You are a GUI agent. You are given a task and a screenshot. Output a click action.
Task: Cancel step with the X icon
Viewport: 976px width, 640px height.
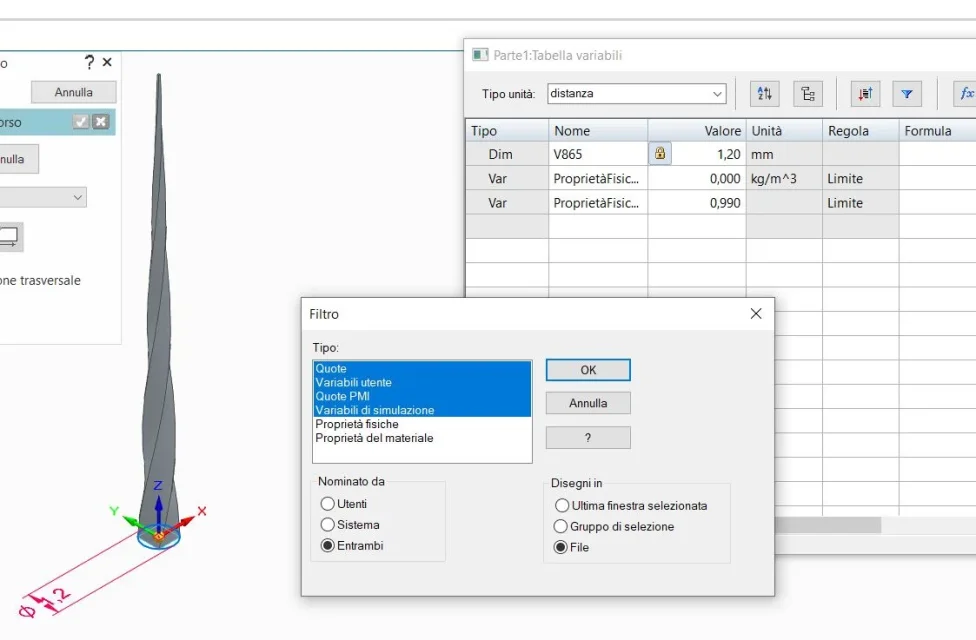click(x=101, y=122)
